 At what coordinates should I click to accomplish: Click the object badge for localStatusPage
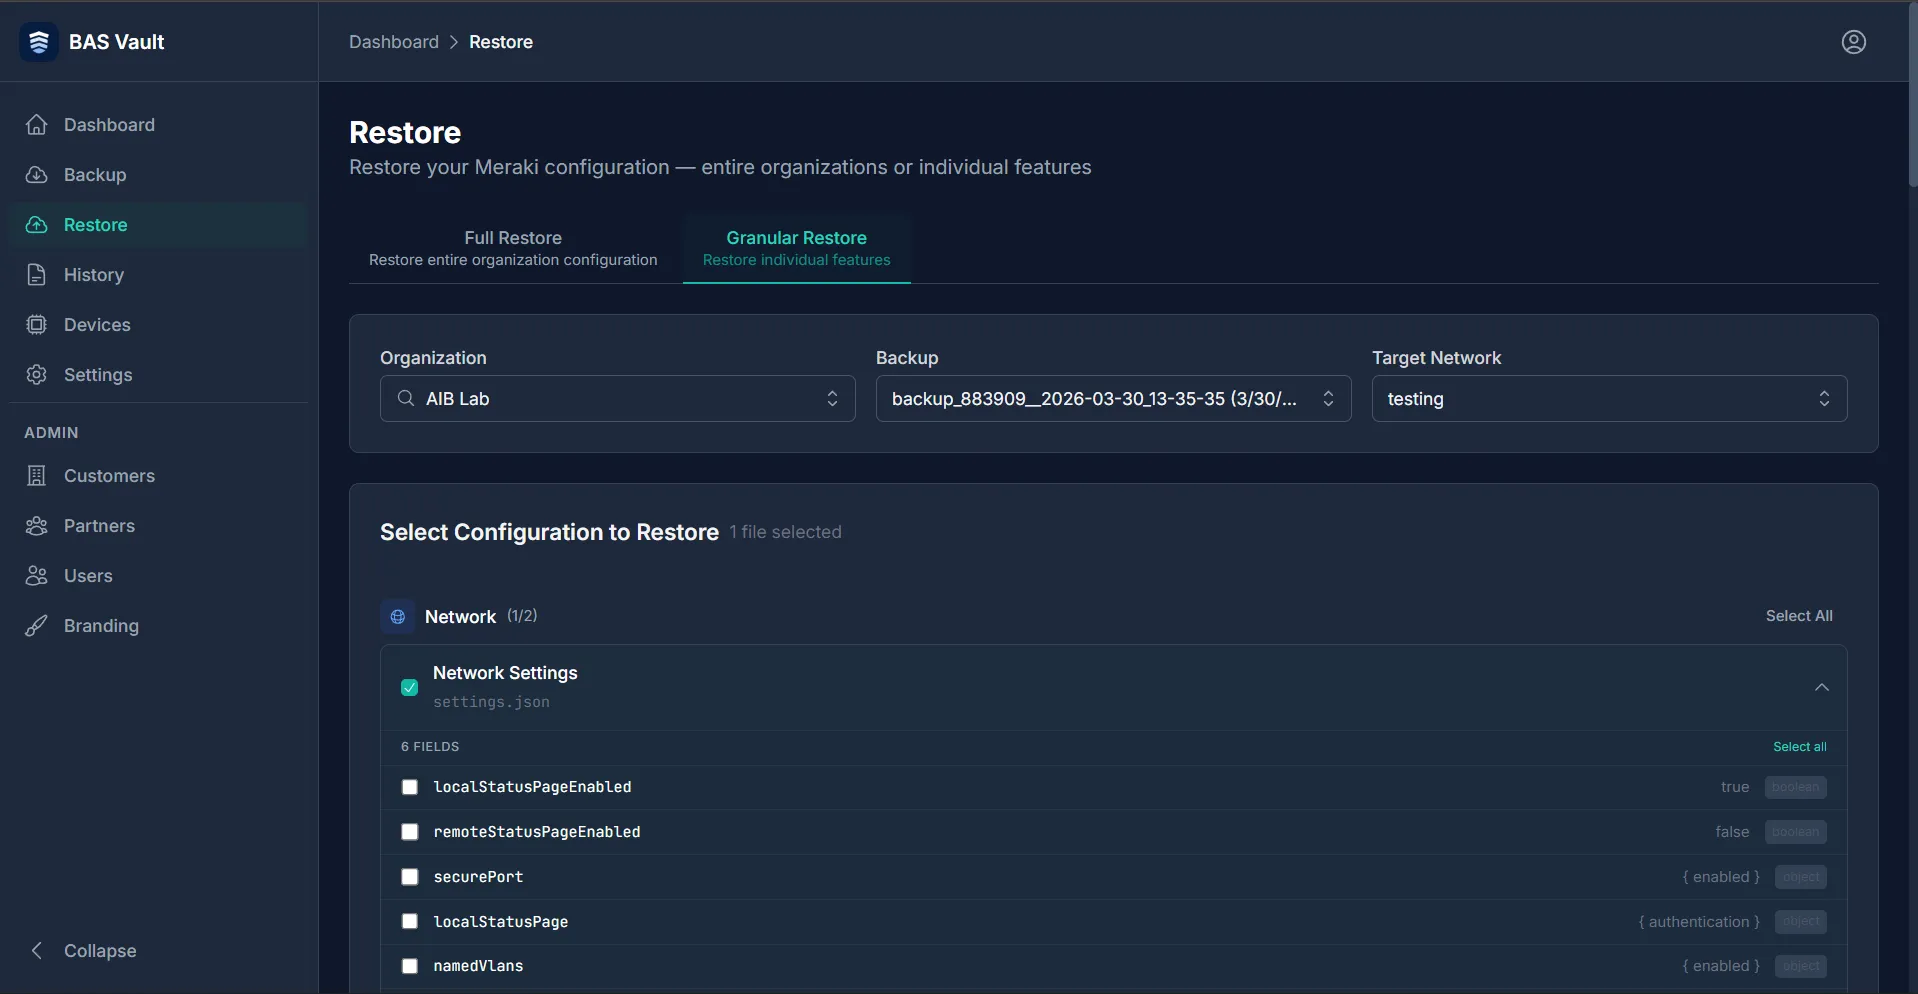[x=1801, y=921]
